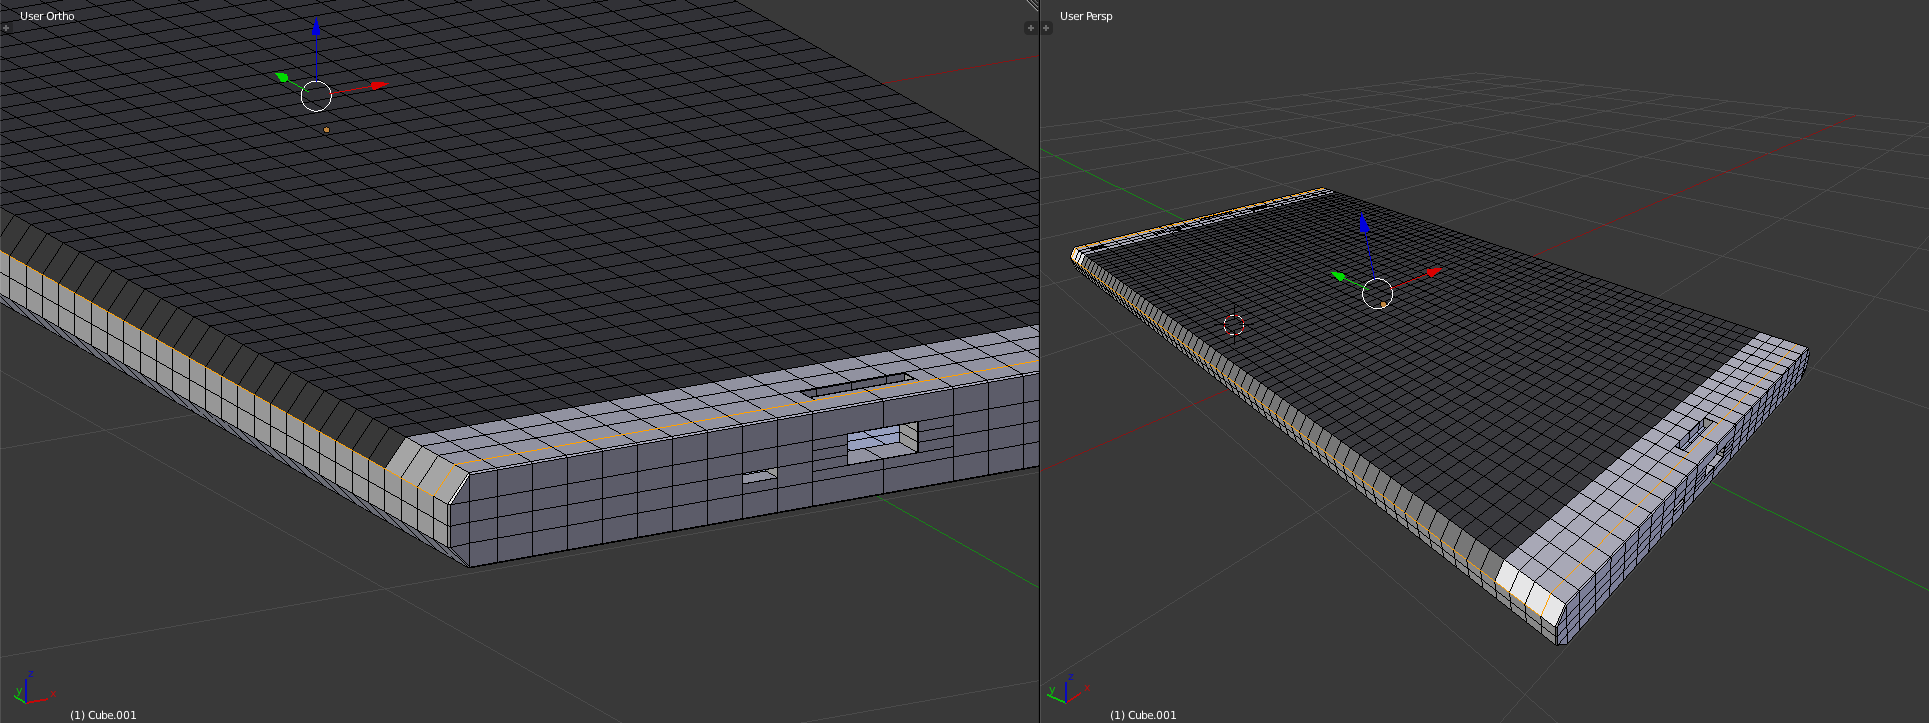Screen dimensions: 1929x723
Task: Click white manipulator center circle in Persp viewport
Action: click(1378, 294)
